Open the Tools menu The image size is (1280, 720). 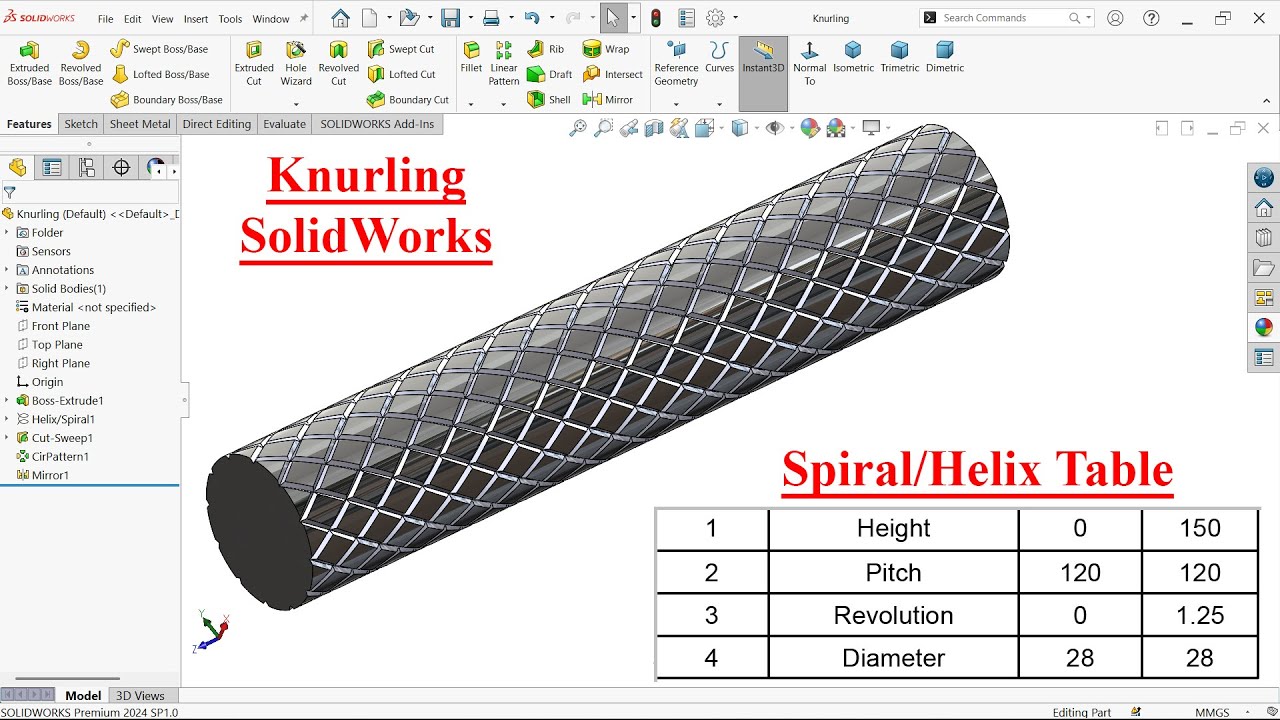pos(230,19)
